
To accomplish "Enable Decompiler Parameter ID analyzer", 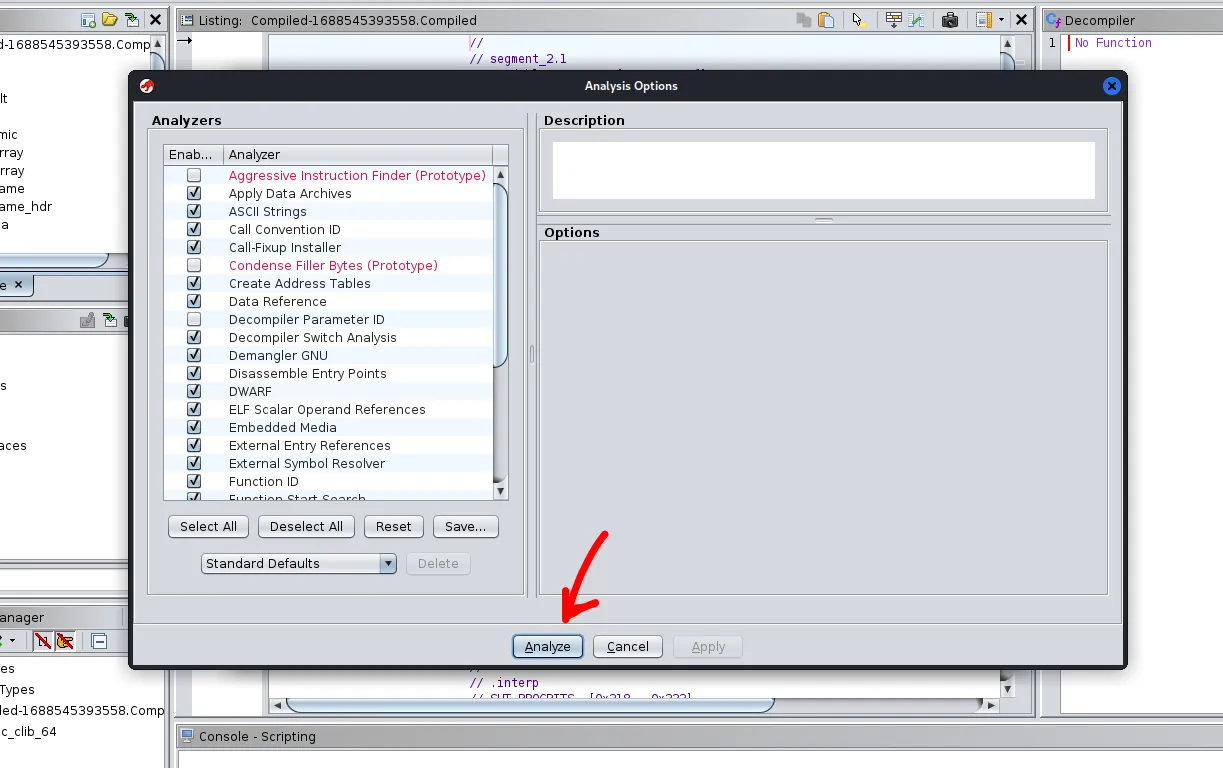I will click(x=194, y=320).
